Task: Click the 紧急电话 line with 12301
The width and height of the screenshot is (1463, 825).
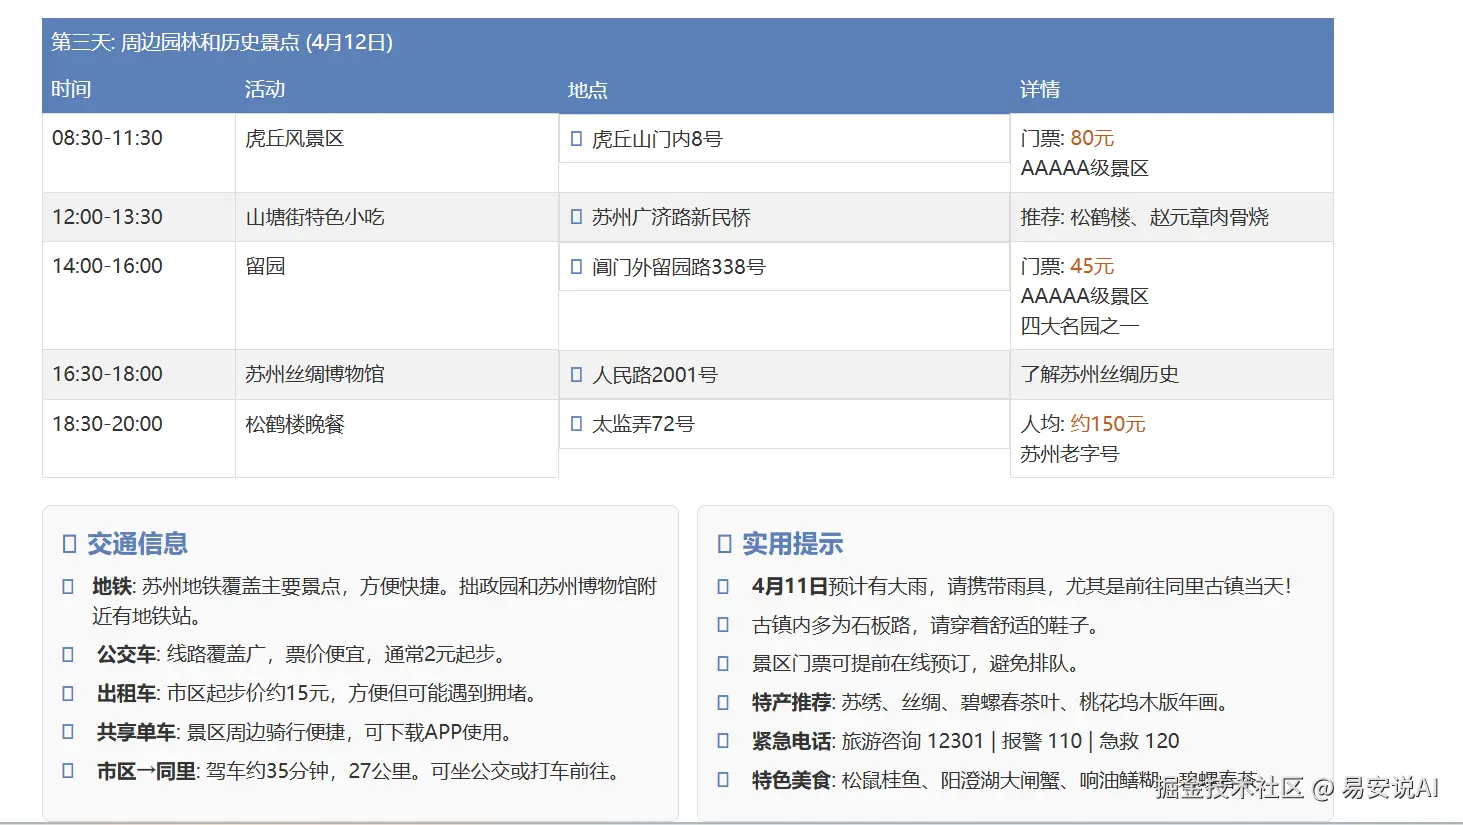Action: click(x=966, y=741)
